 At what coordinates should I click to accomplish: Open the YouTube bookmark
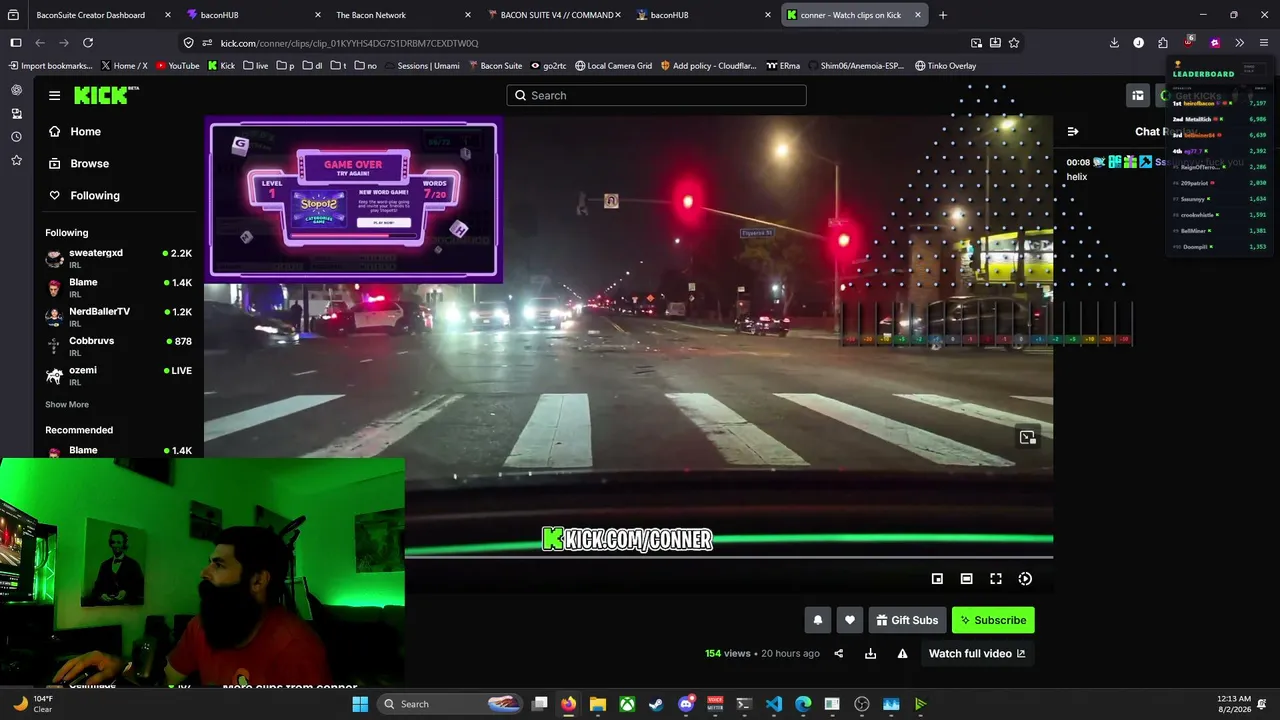point(178,66)
